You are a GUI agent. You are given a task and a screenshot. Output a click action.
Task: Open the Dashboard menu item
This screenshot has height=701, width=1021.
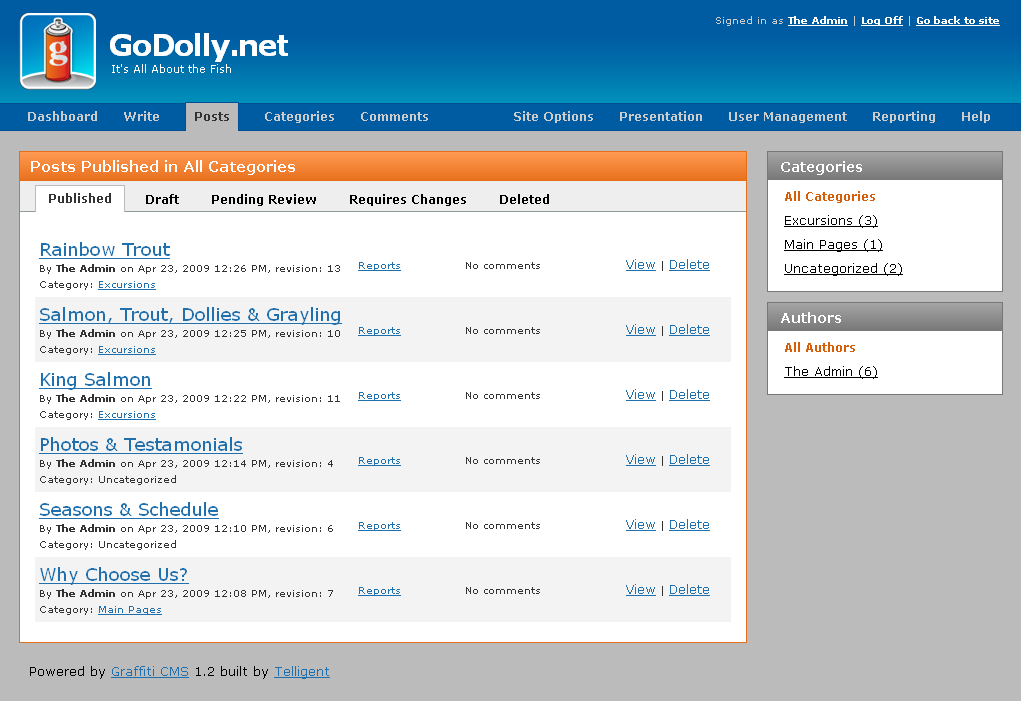tap(62, 117)
